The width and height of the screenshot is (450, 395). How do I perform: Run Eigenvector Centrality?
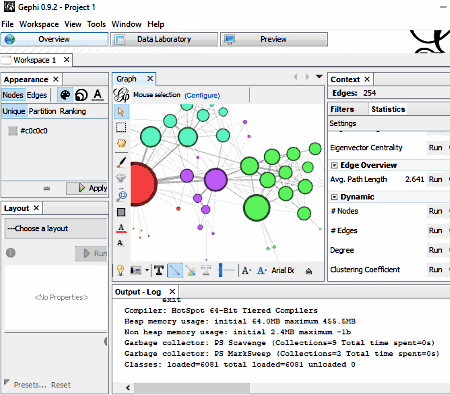click(435, 148)
